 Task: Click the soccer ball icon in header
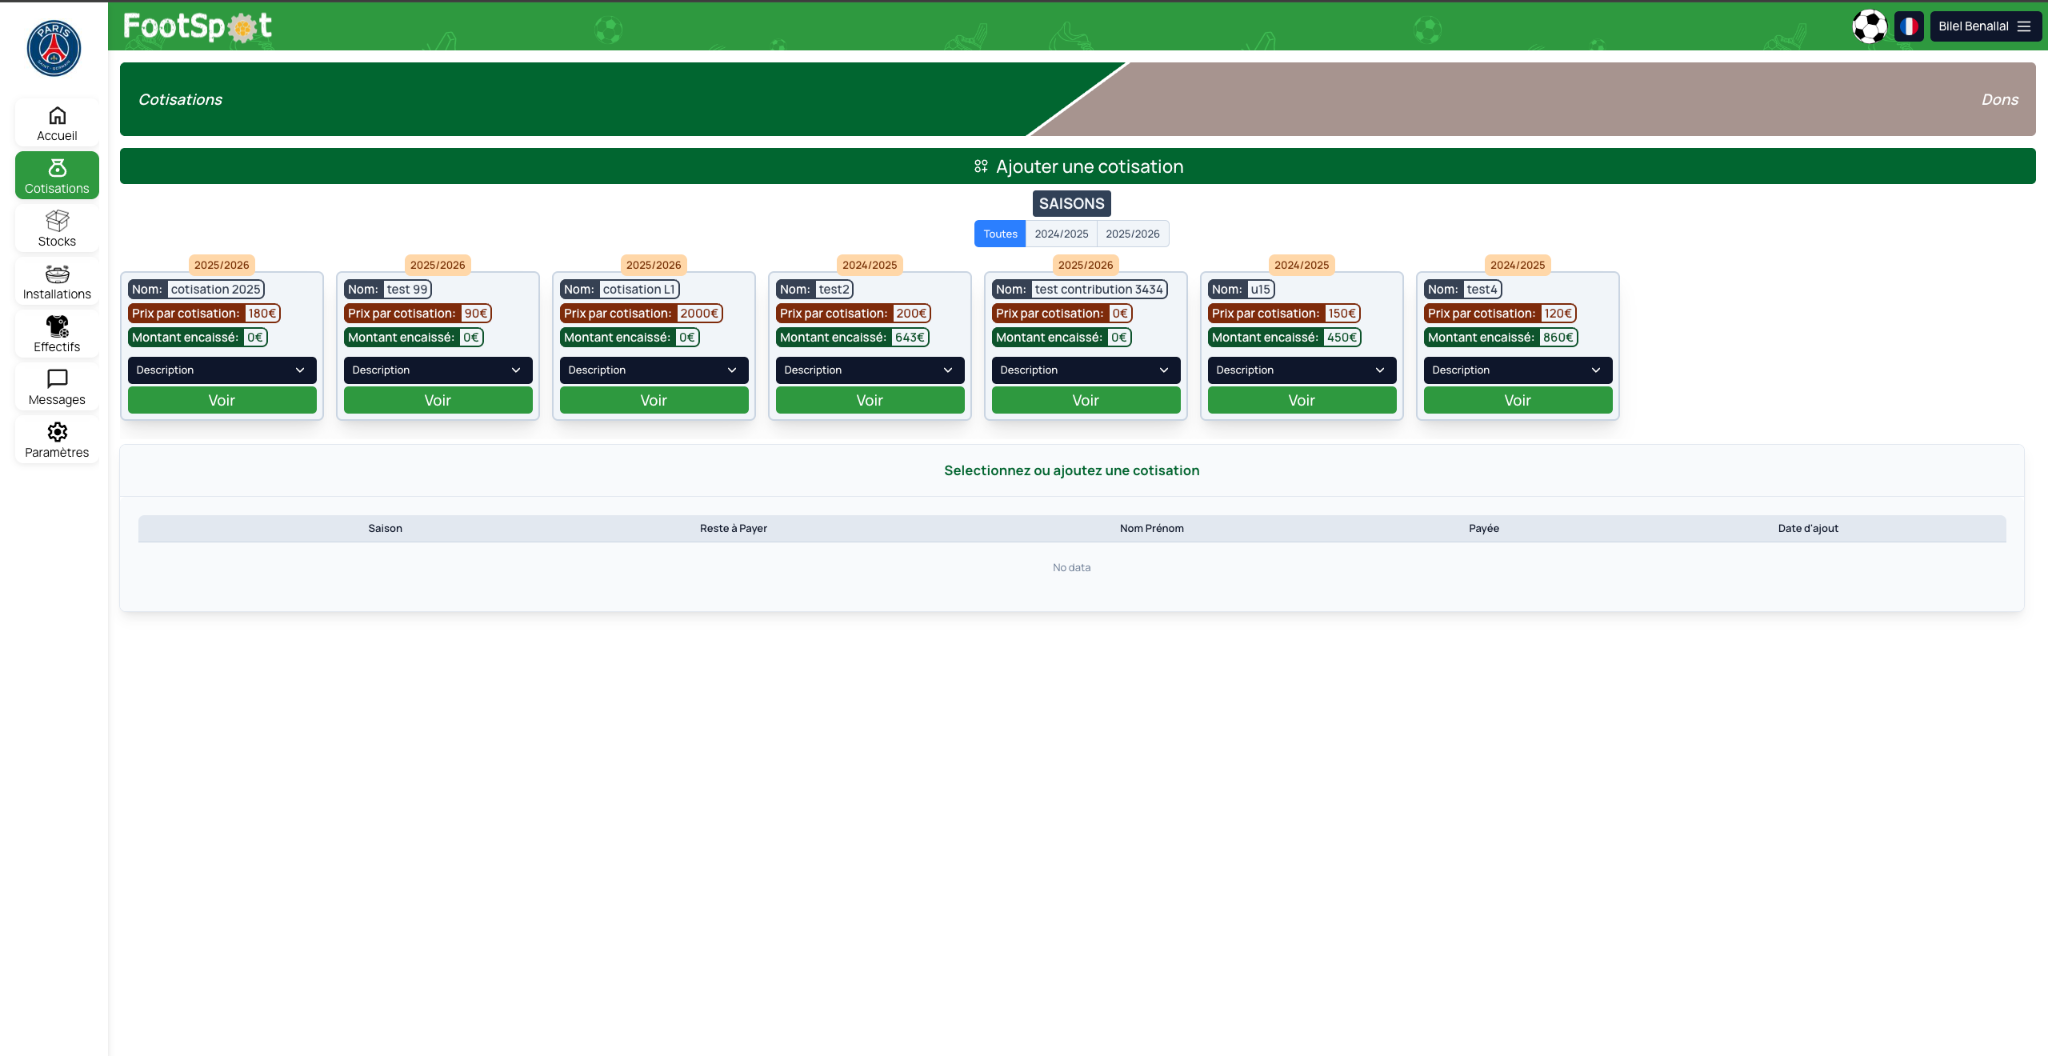1869,26
